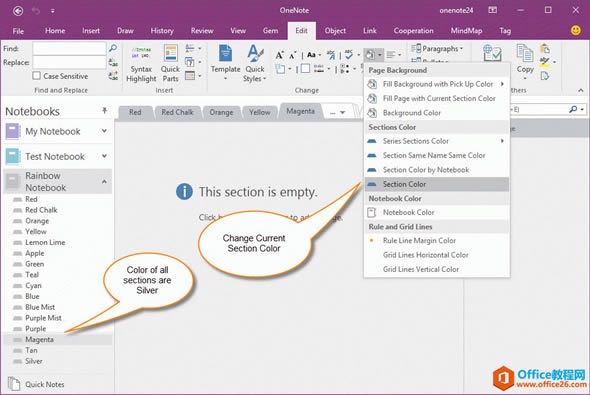
Task: Expand Test Notebook chevron
Action: click(104, 156)
